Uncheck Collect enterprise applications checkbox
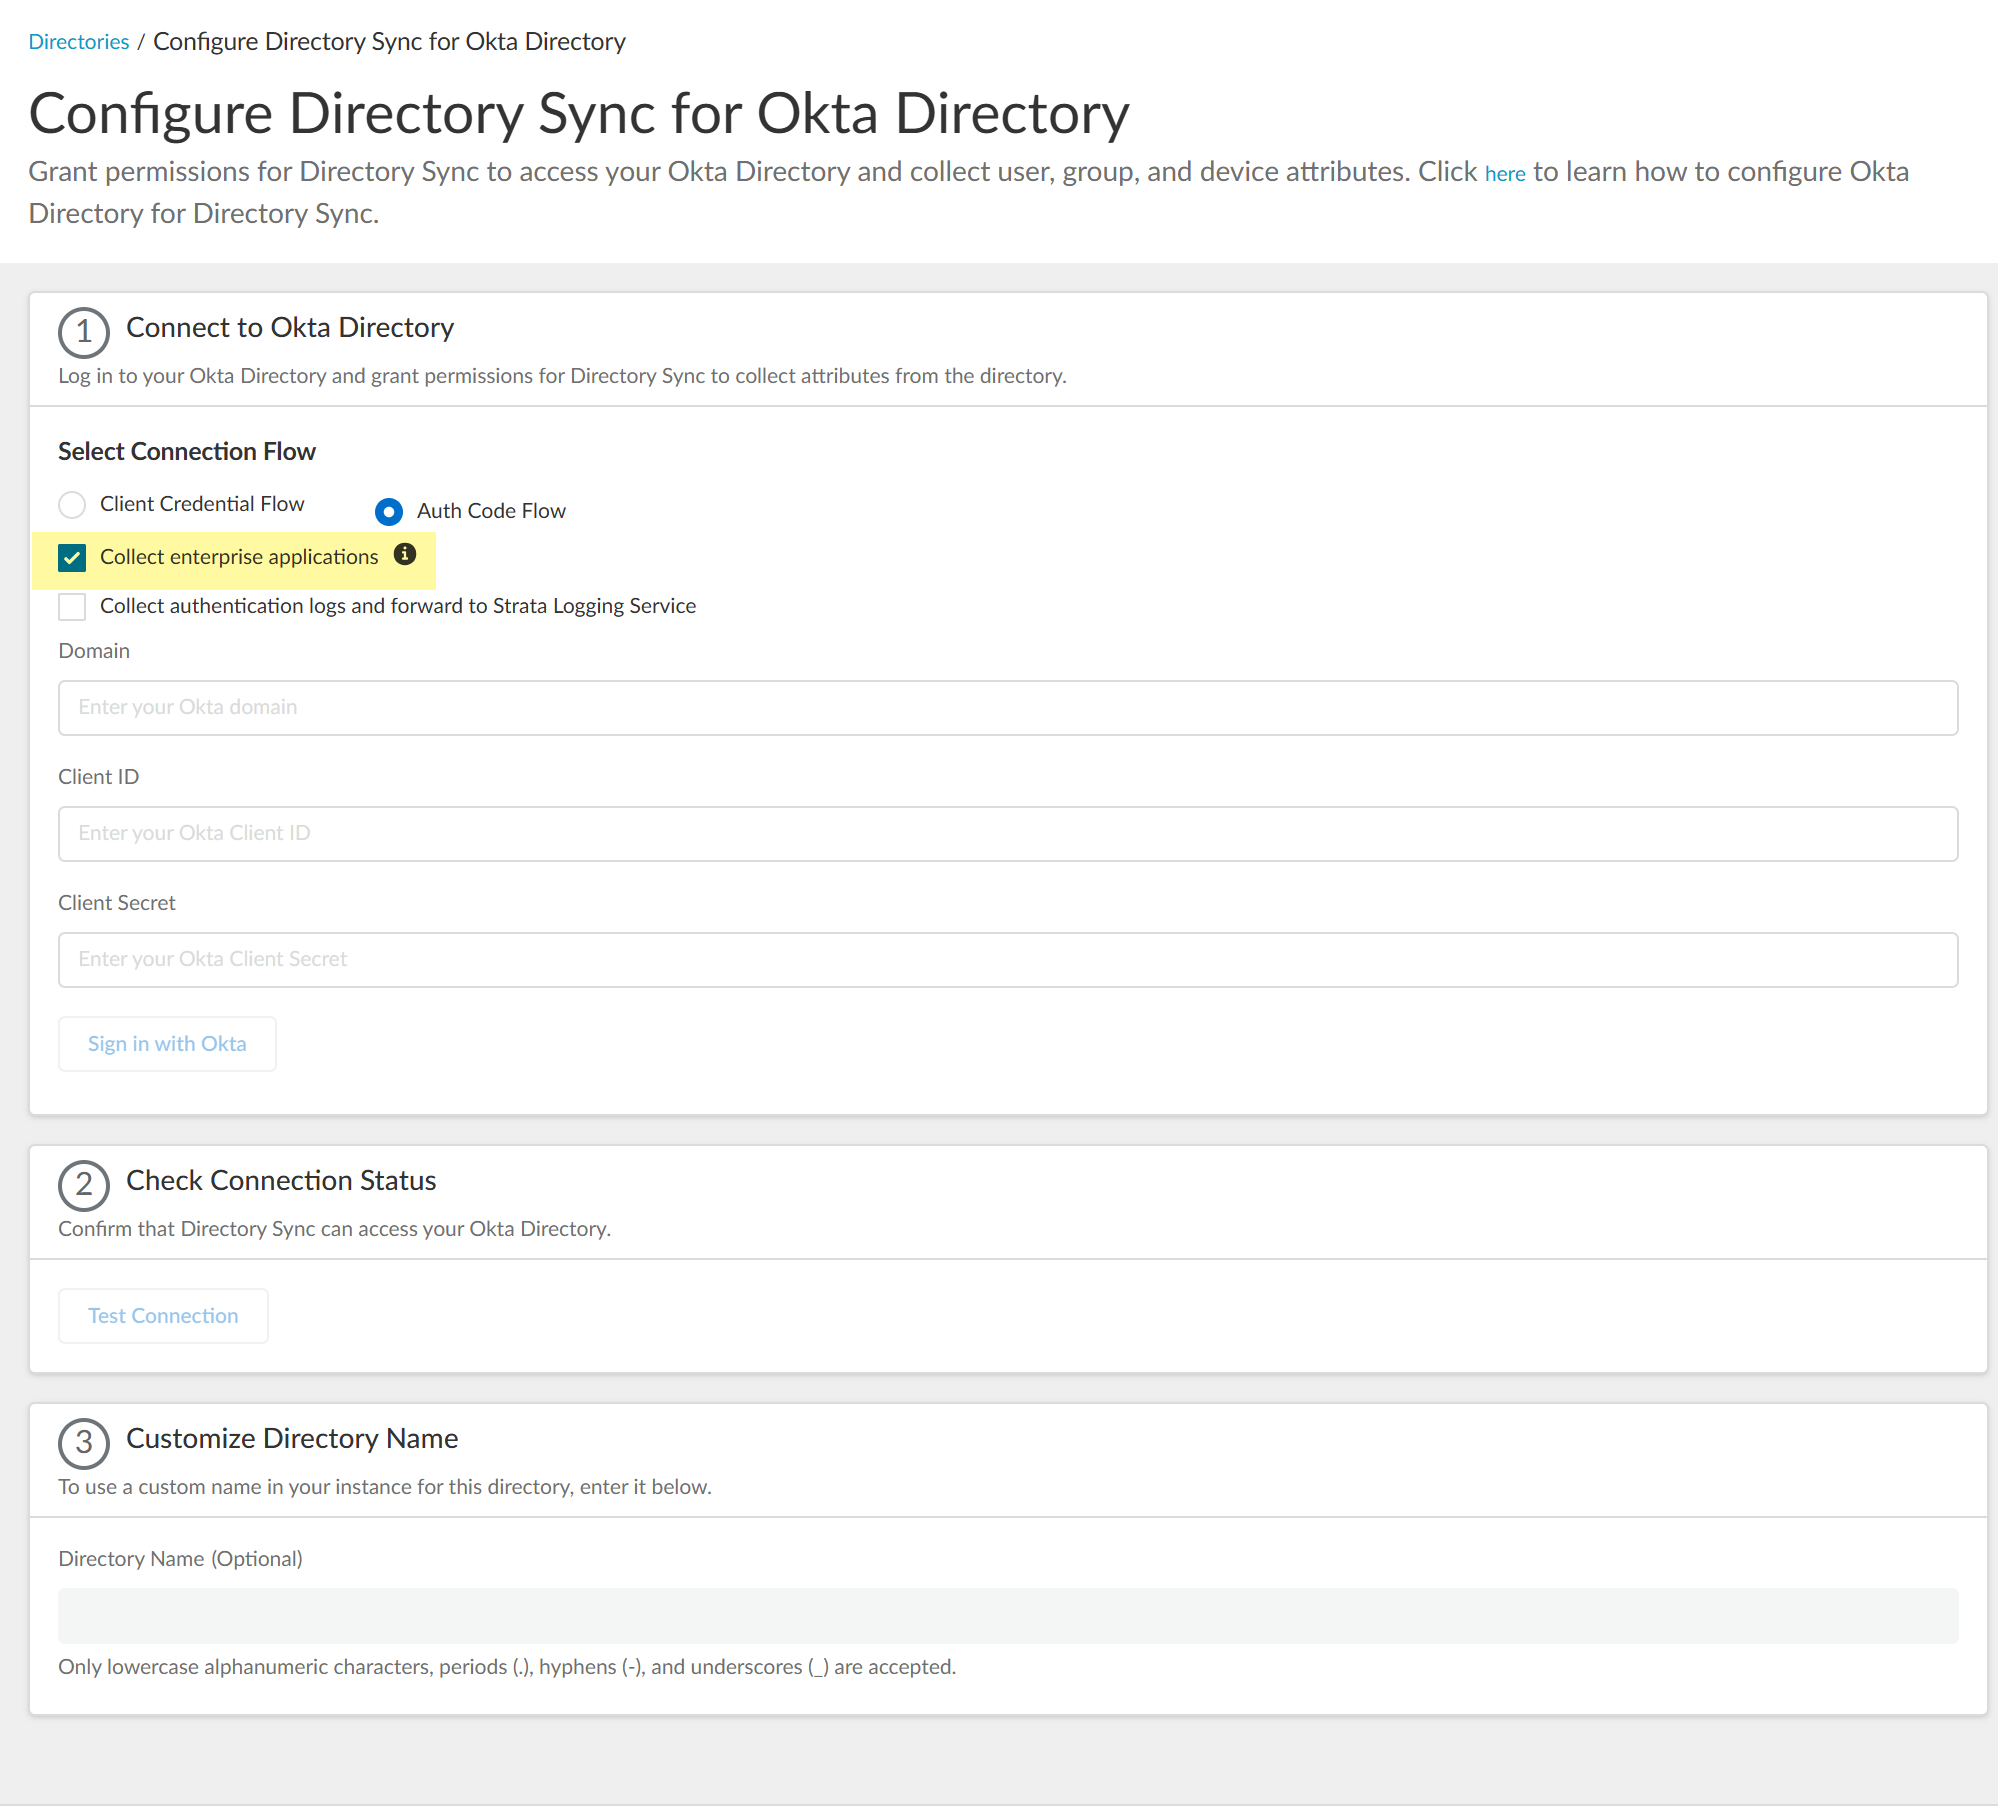The image size is (1998, 1806). coord(72,557)
